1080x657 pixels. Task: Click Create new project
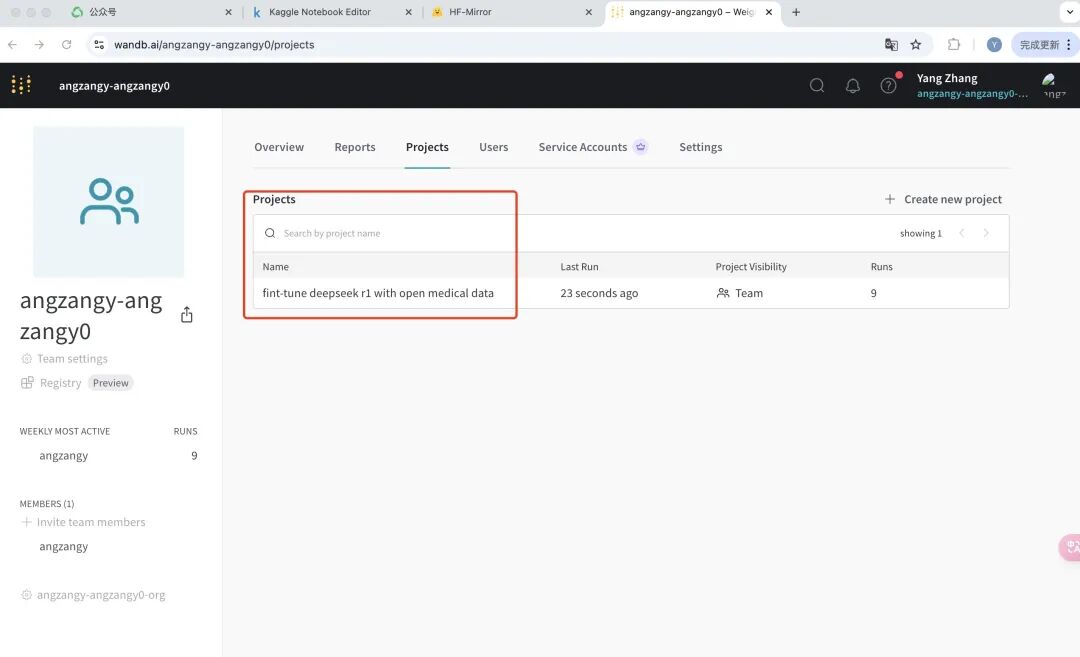point(943,199)
